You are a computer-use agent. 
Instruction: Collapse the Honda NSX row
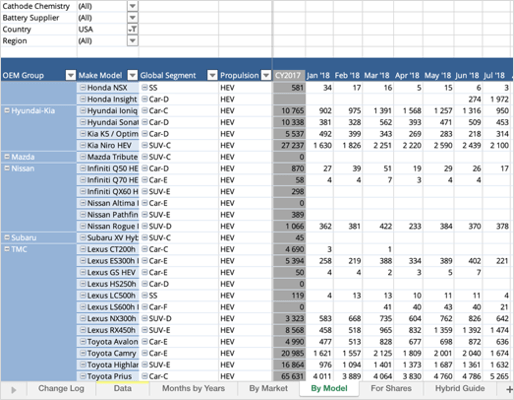point(83,88)
